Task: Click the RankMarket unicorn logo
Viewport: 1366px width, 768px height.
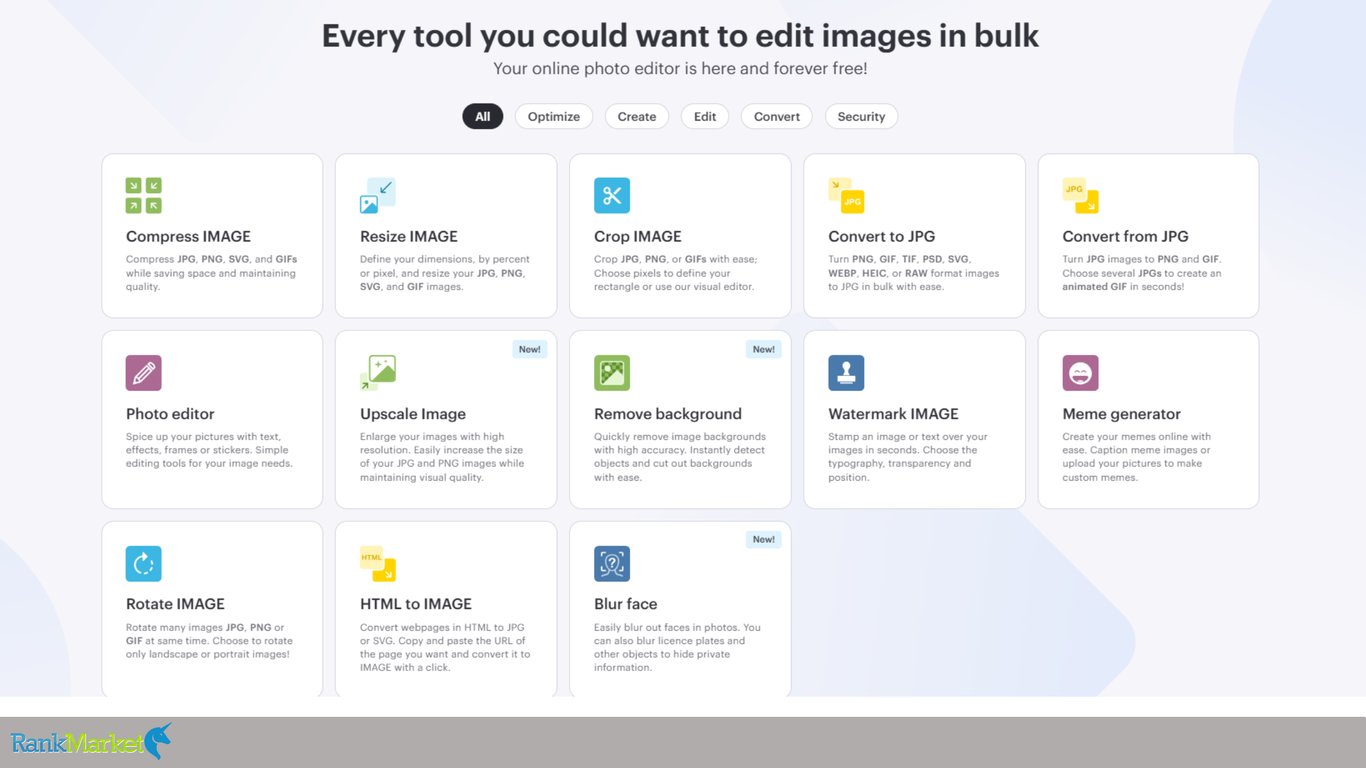Action: tap(91, 742)
